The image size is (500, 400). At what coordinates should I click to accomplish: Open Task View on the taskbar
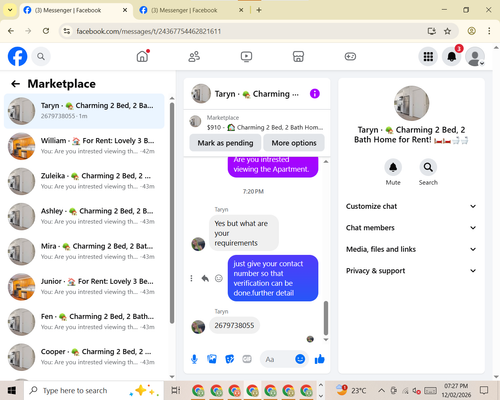tap(176, 390)
